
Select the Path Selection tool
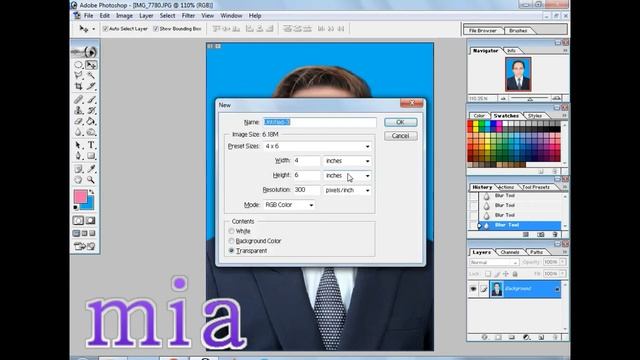click(x=78, y=145)
